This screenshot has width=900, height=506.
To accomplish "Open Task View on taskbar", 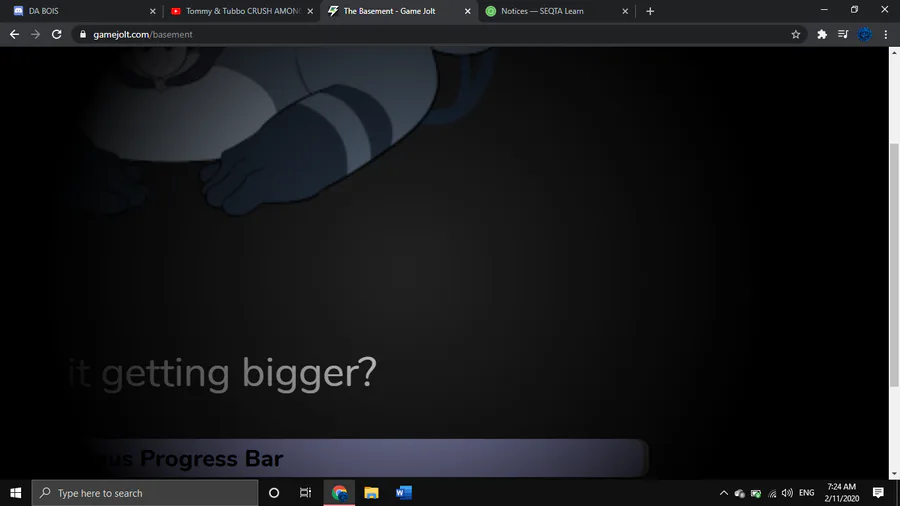I will pyautogui.click(x=305, y=493).
